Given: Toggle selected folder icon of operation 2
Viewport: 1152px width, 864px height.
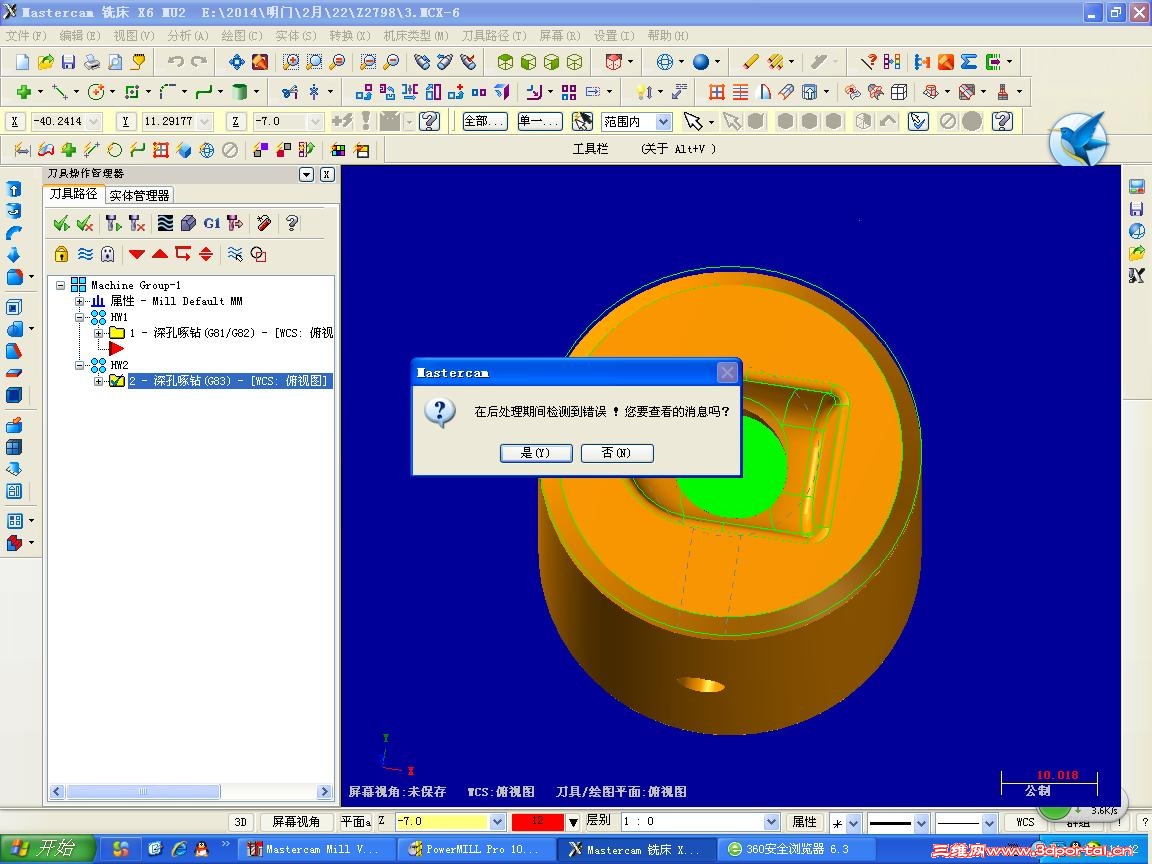Looking at the screenshot, I should click(117, 381).
